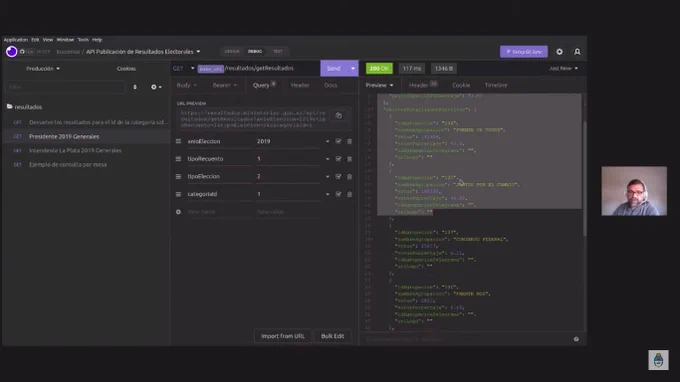This screenshot has width=680, height=382.
Task: Open the Tools menu
Action: coord(83,39)
